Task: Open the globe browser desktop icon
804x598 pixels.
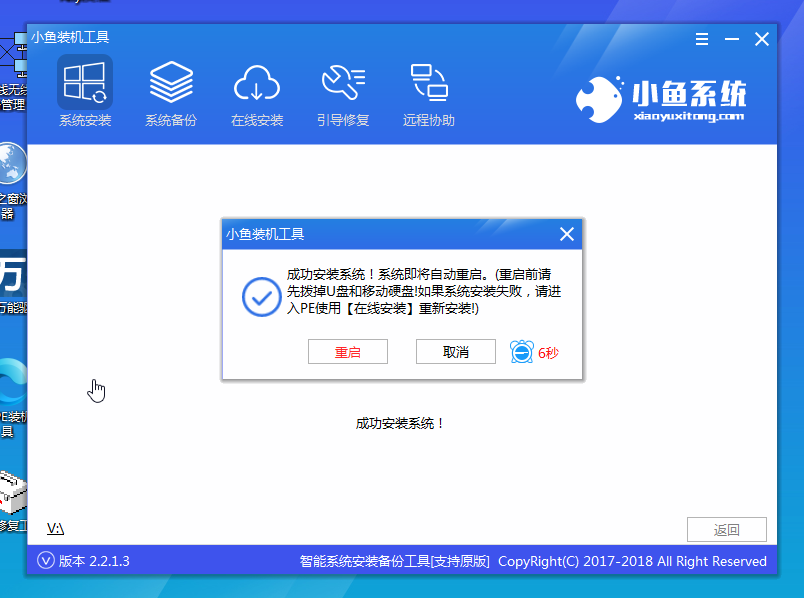Action: click(13, 165)
